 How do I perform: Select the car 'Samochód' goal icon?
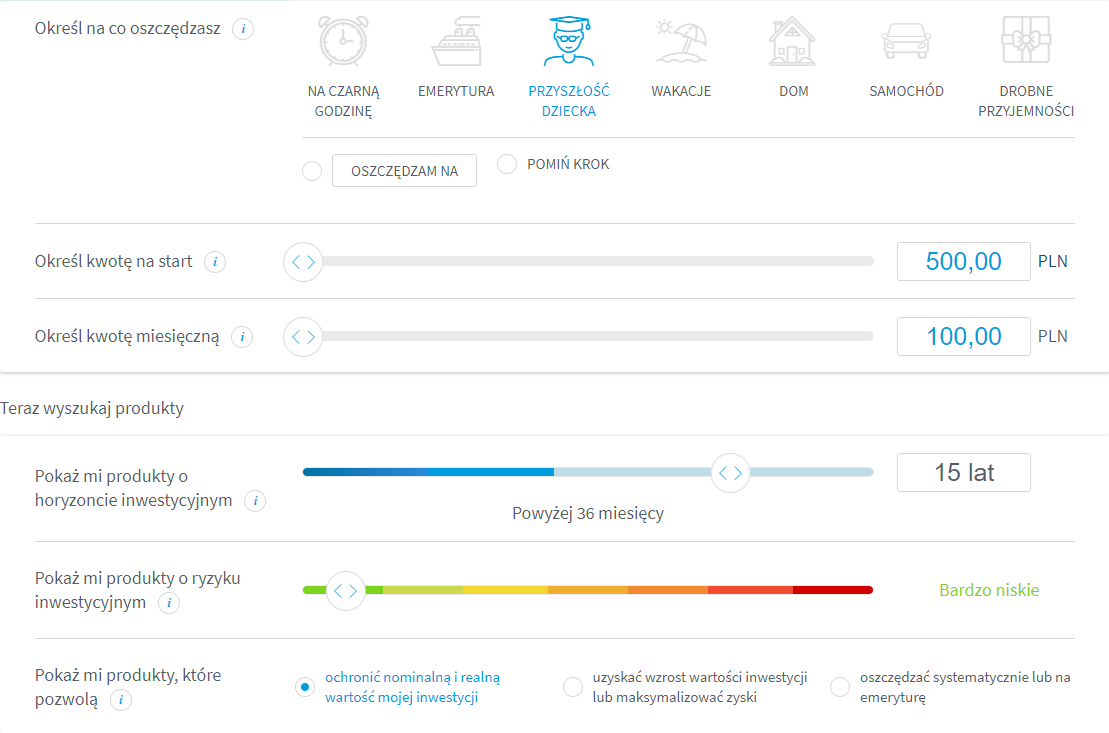906,40
